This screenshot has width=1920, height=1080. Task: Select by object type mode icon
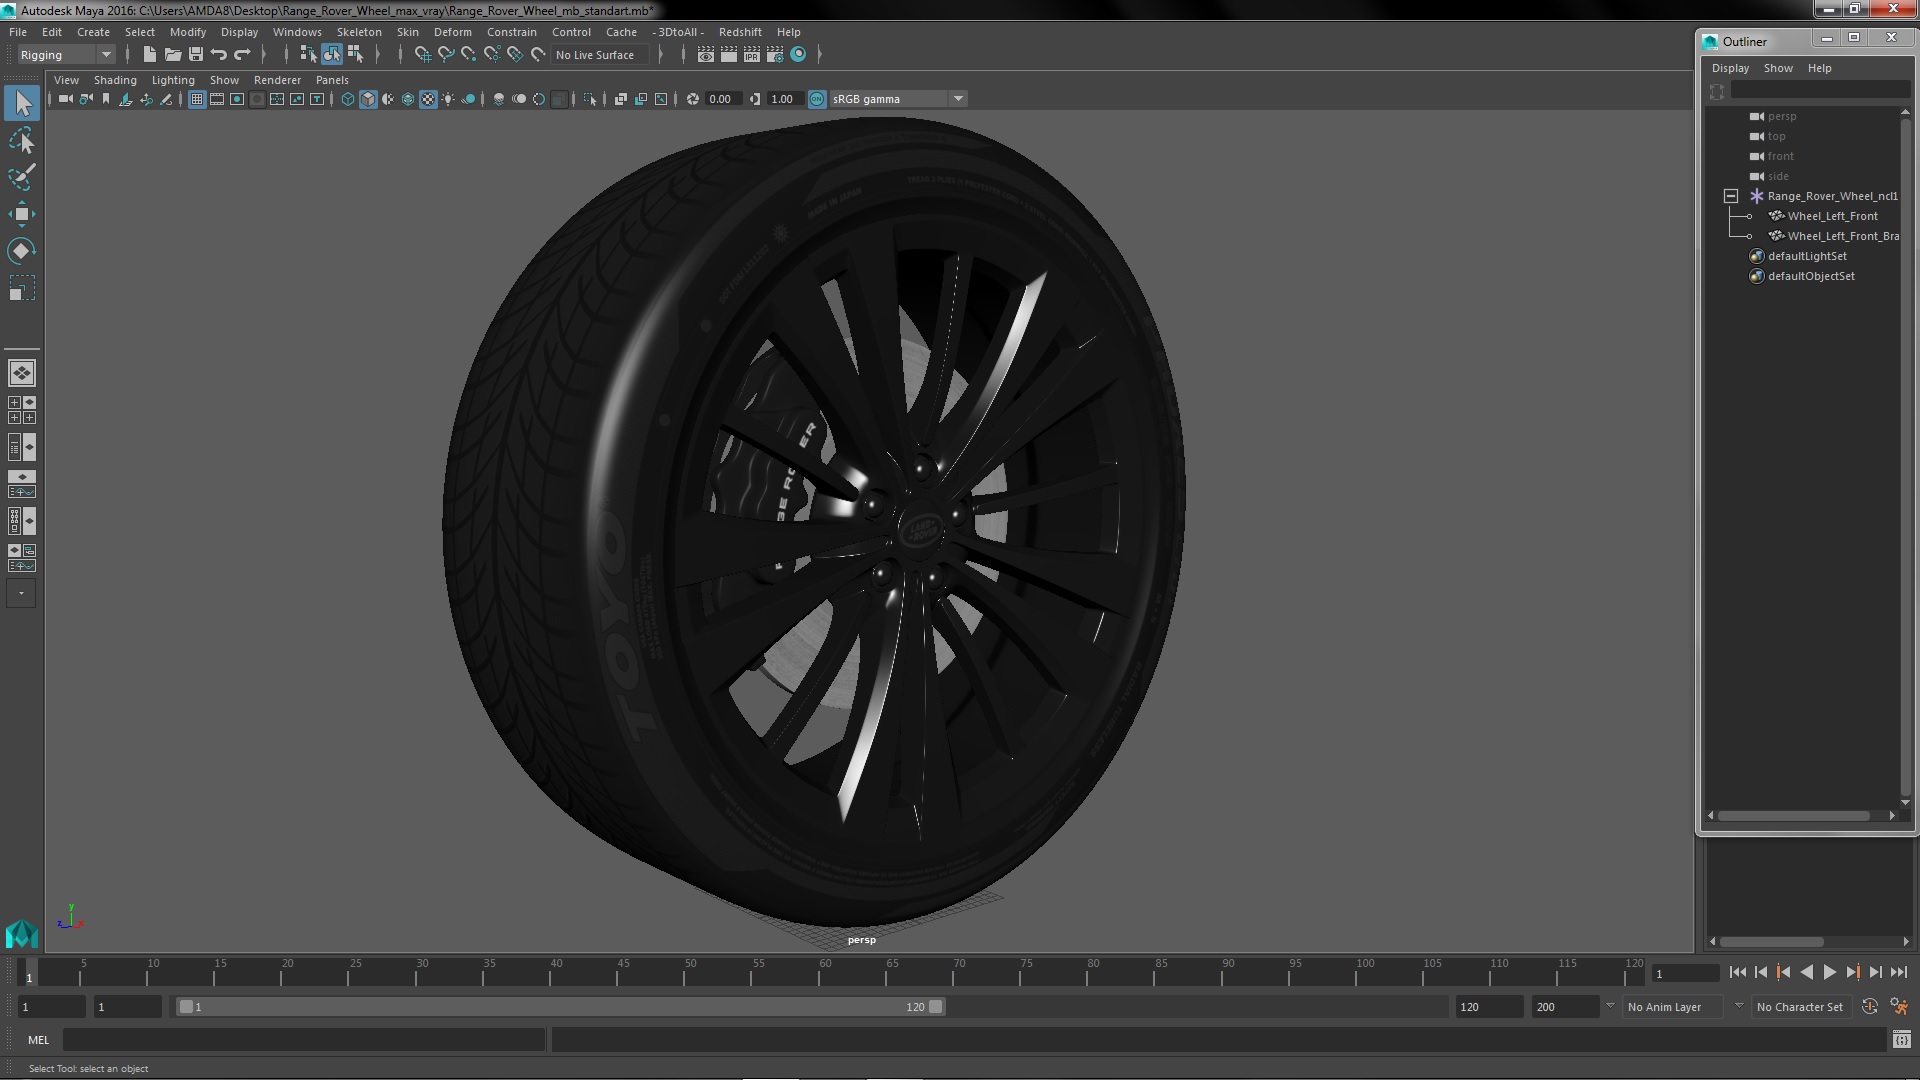pos(331,55)
